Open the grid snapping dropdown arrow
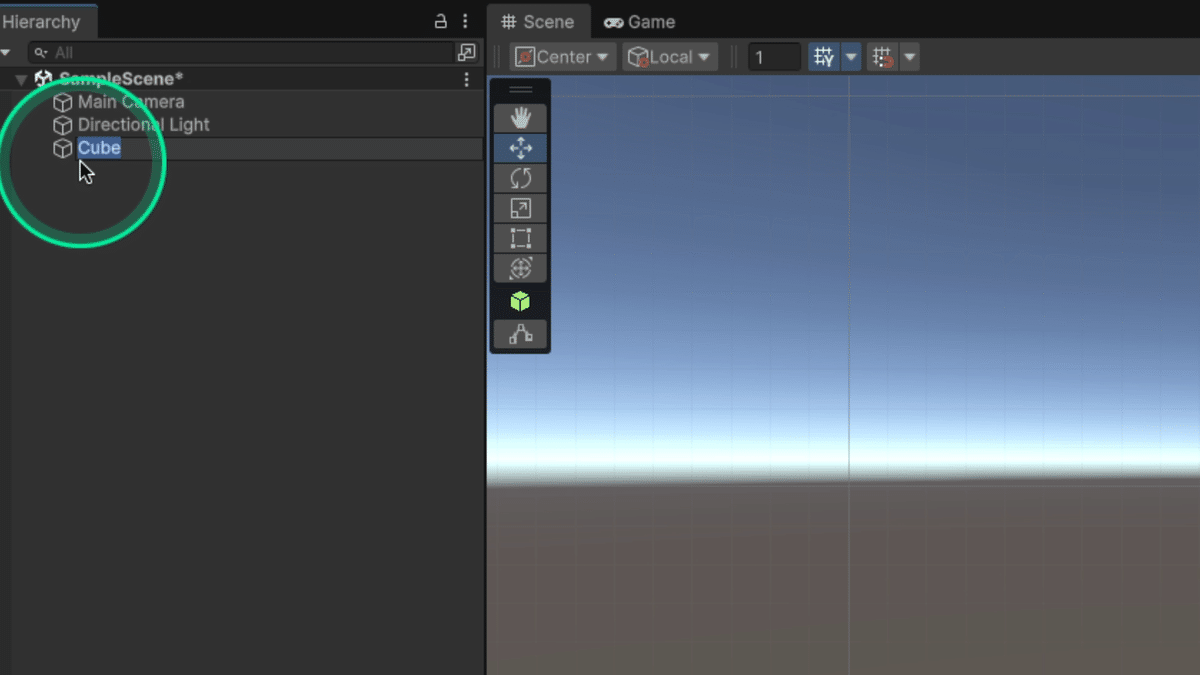 pyautogui.click(x=910, y=57)
